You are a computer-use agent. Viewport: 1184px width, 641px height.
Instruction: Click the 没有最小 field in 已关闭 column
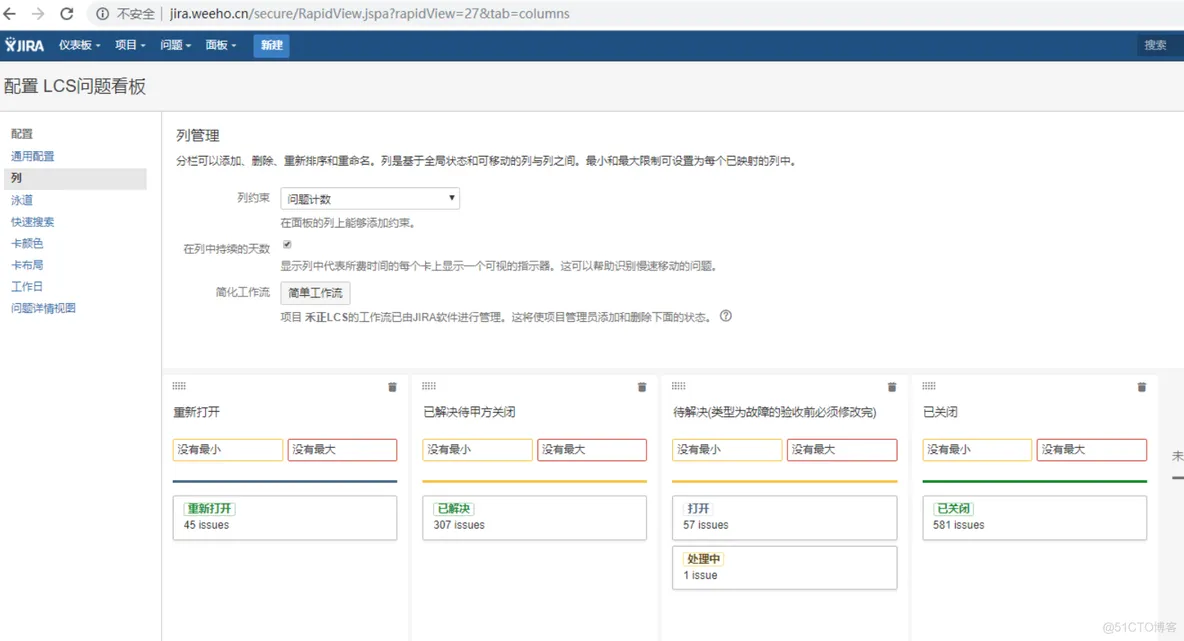tap(977, 450)
